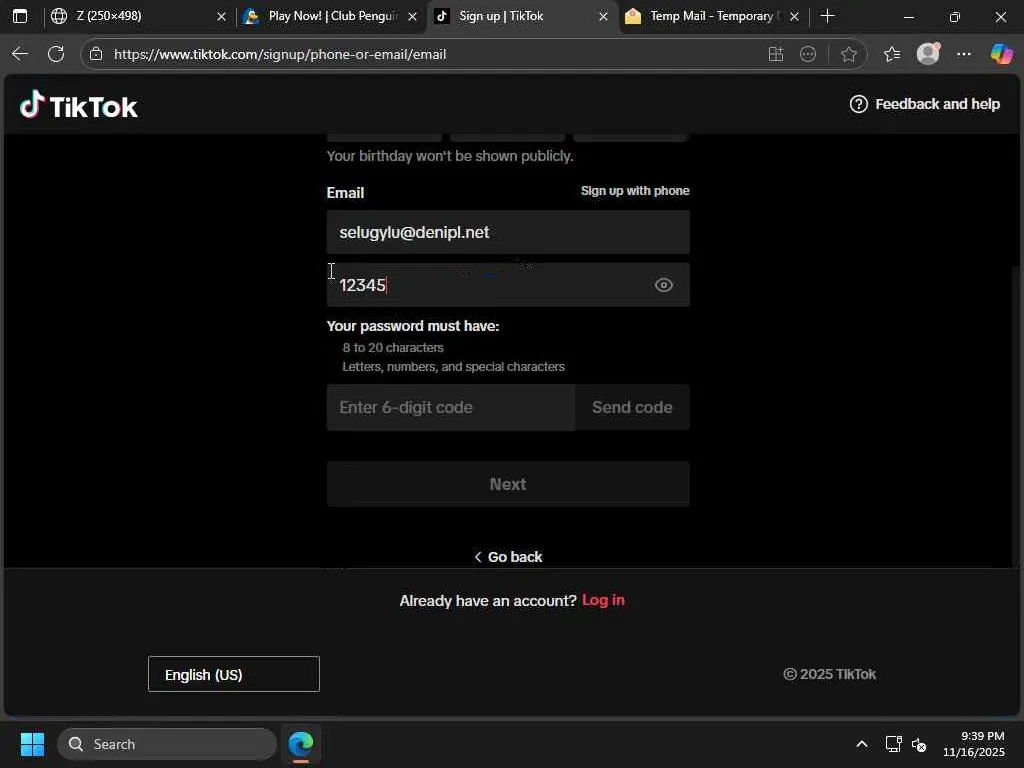The width and height of the screenshot is (1024, 768).
Task: Close the Z (250×498) tab
Action: [x=221, y=16]
